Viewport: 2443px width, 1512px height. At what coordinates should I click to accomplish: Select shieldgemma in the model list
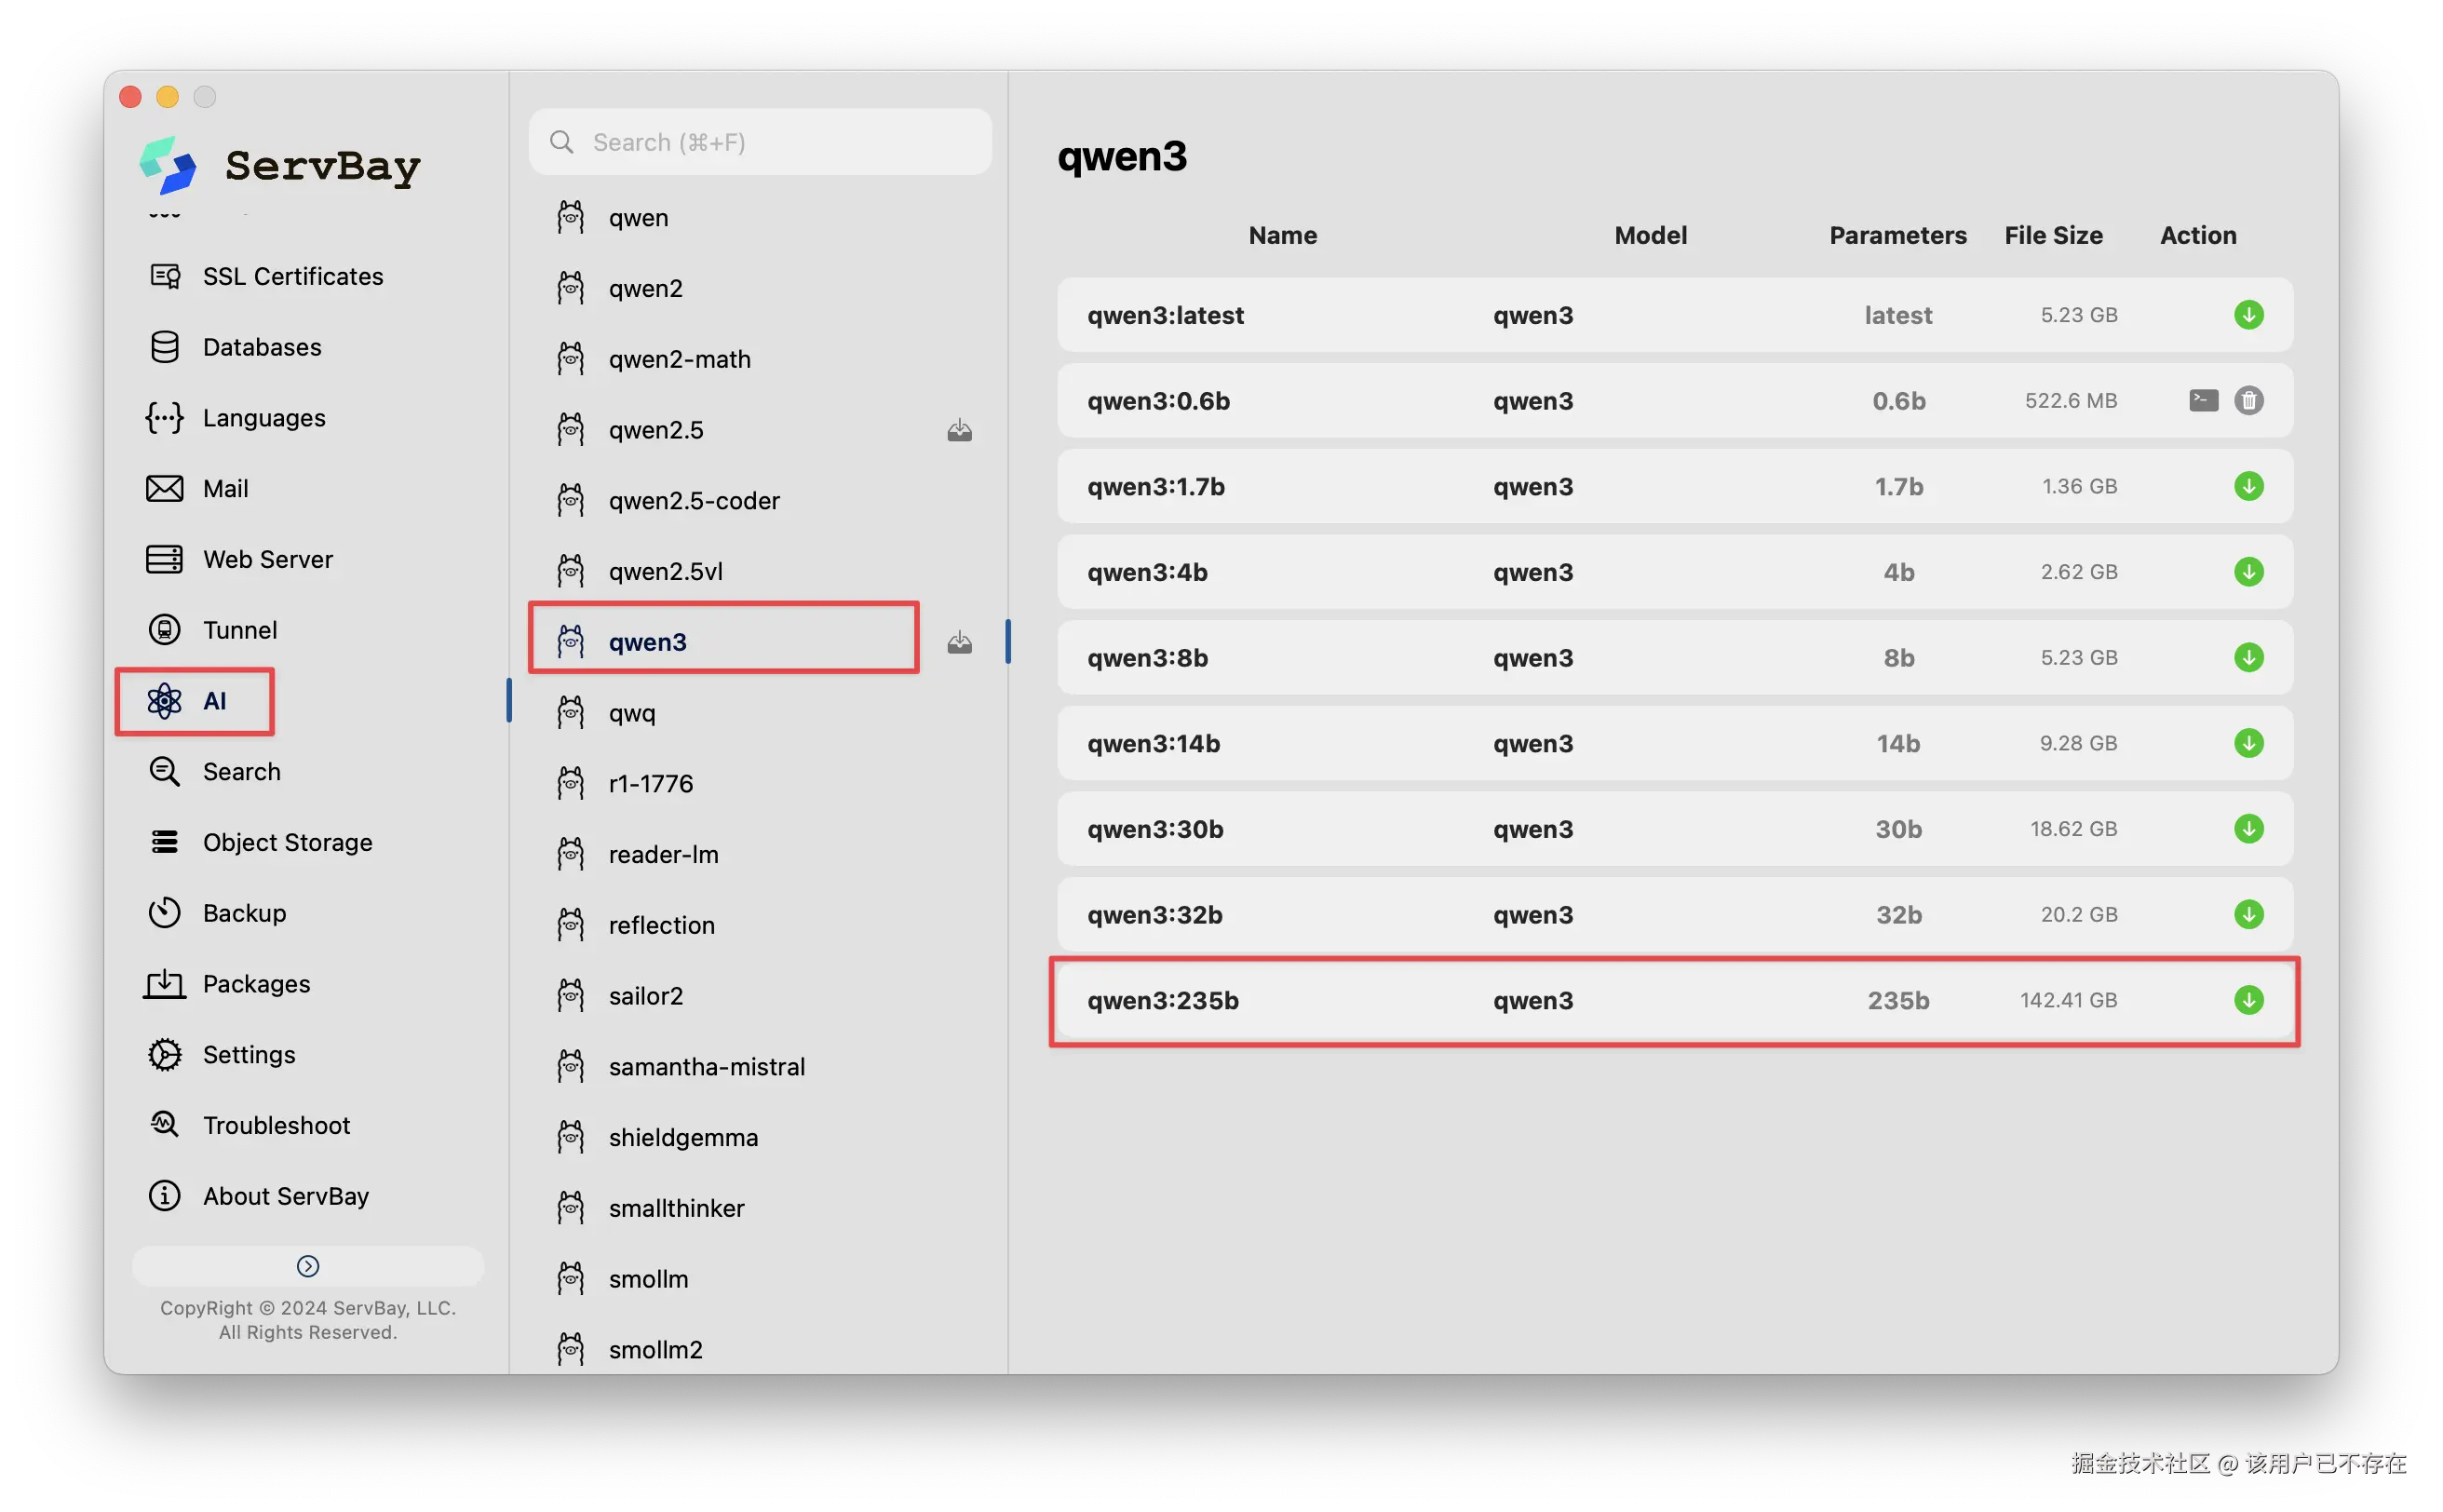click(683, 1138)
